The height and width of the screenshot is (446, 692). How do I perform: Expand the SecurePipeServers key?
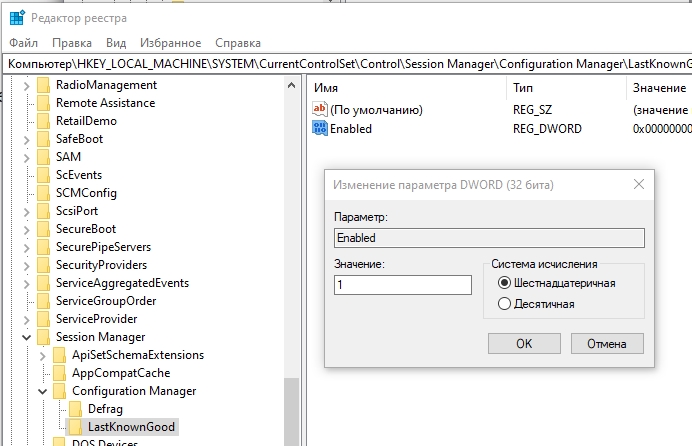(26, 248)
